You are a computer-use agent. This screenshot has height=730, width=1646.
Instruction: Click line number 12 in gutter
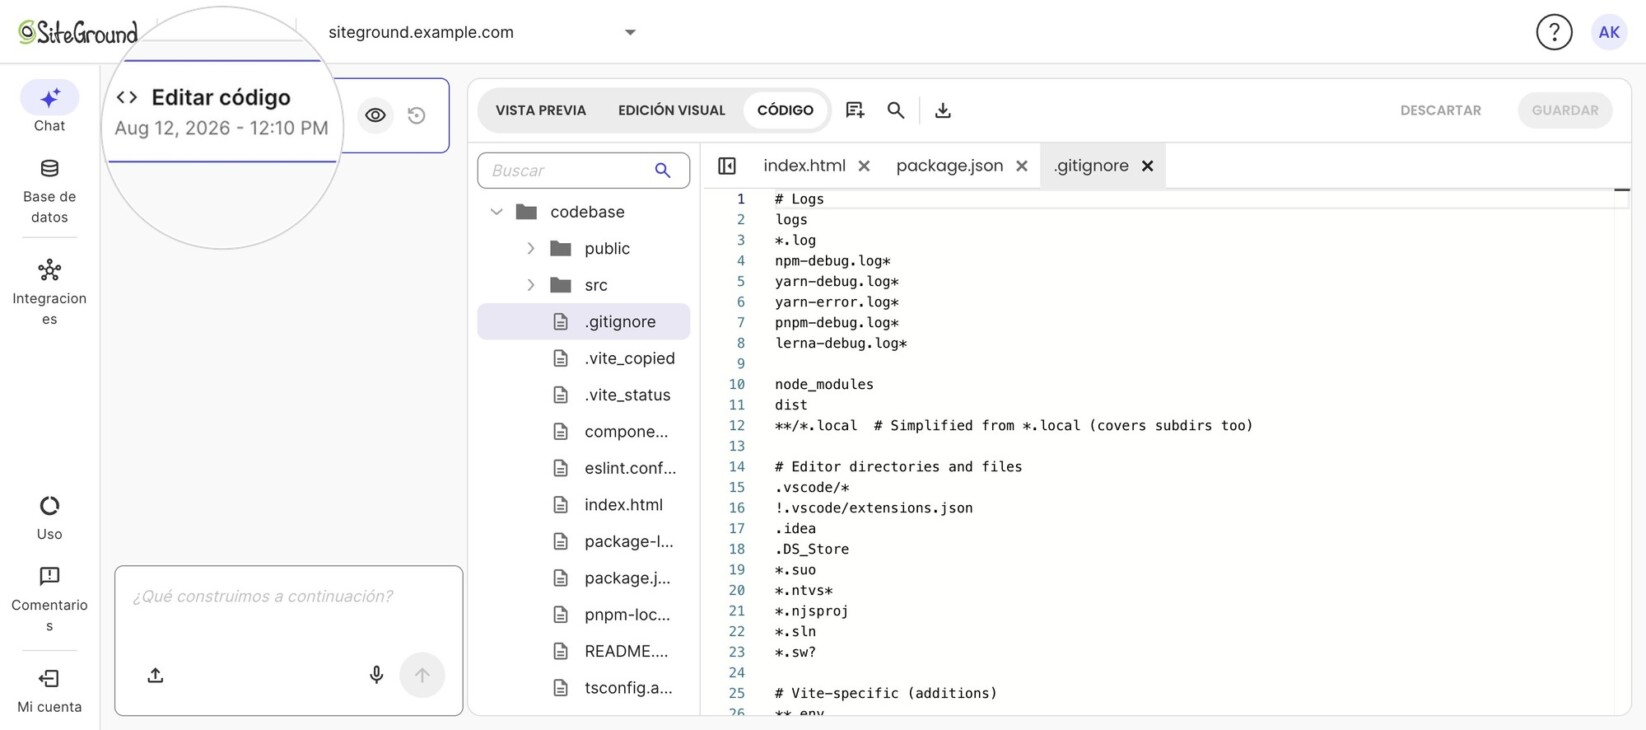coord(737,425)
